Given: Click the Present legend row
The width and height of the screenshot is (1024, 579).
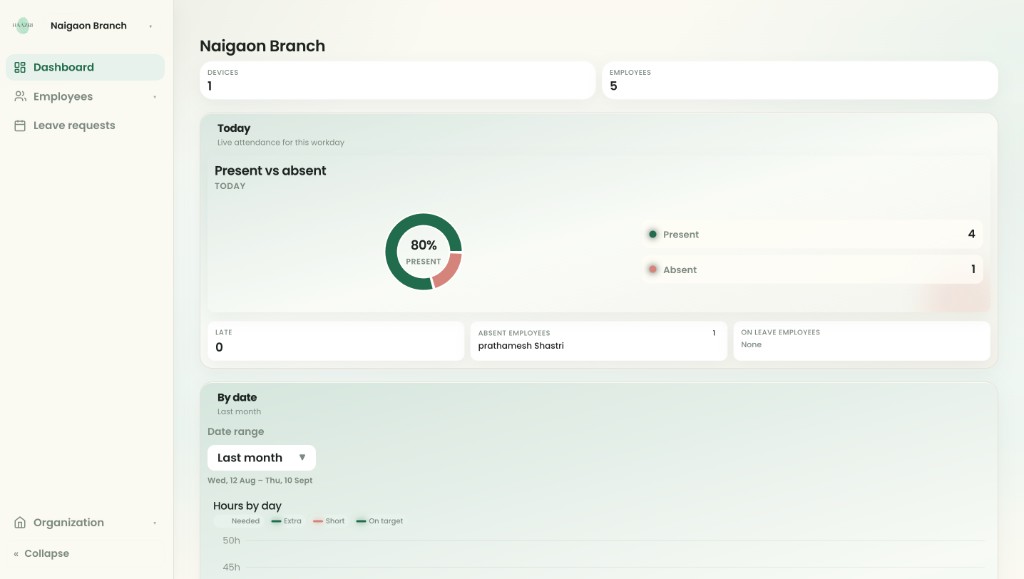Looking at the screenshot, I should tap(812, 234).
